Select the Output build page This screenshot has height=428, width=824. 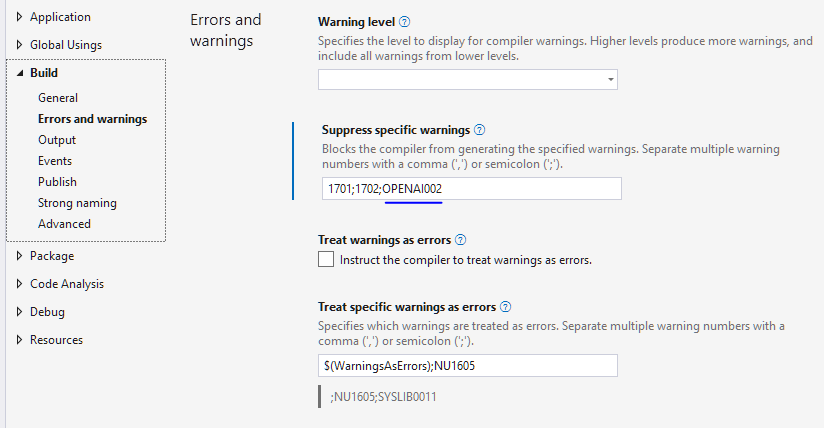57,140
